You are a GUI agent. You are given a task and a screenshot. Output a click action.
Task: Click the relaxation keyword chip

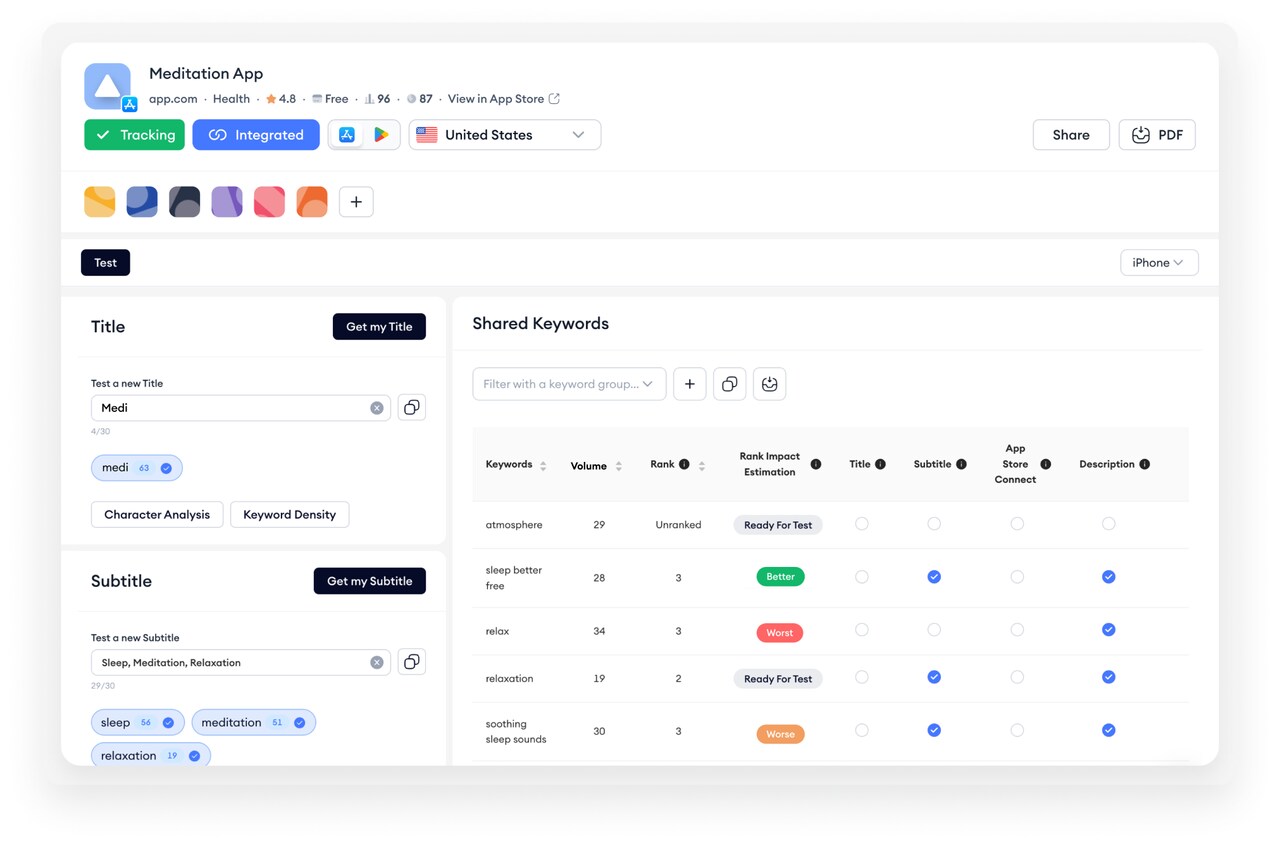(x=151, y=756)
